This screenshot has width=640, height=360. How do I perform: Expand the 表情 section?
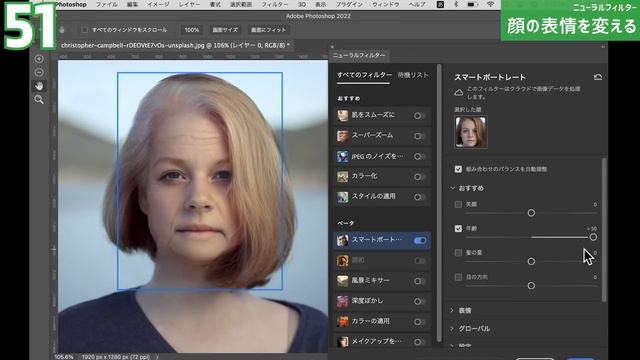452,311
